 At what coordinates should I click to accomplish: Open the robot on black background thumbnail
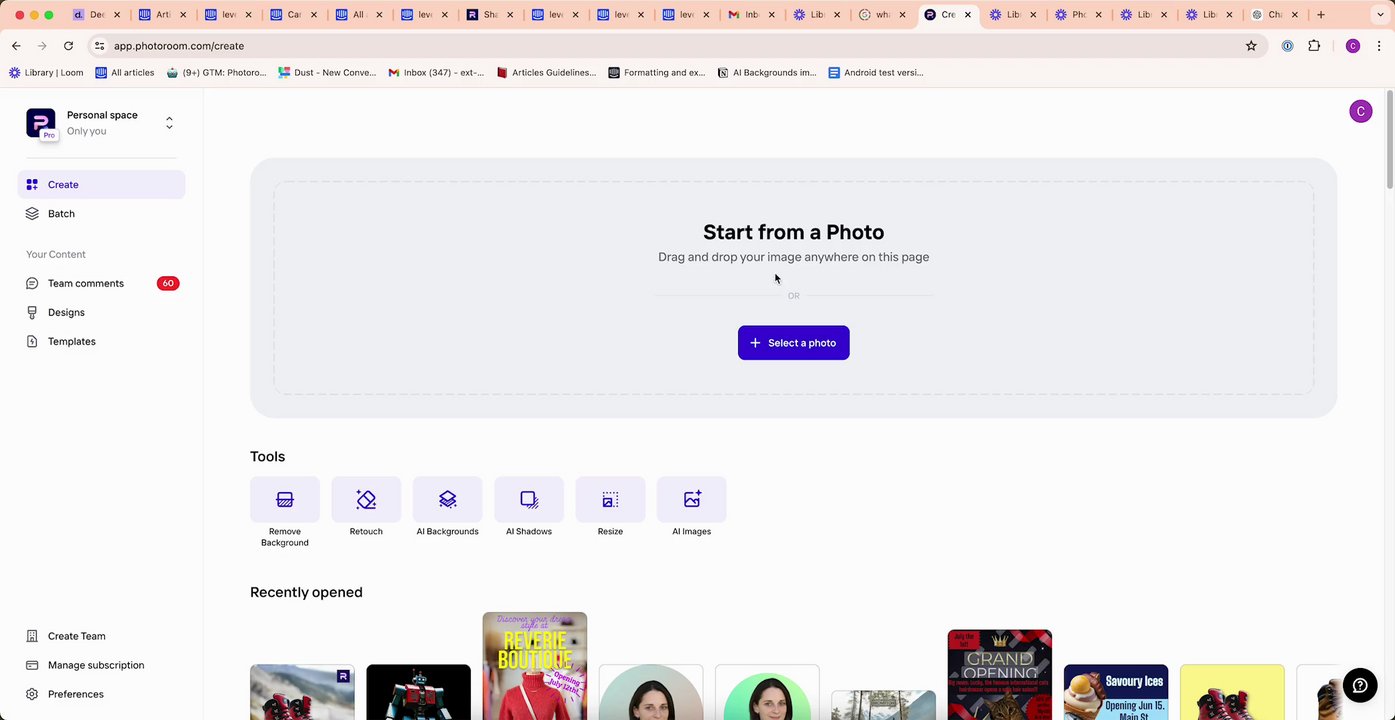coord(418,692)
